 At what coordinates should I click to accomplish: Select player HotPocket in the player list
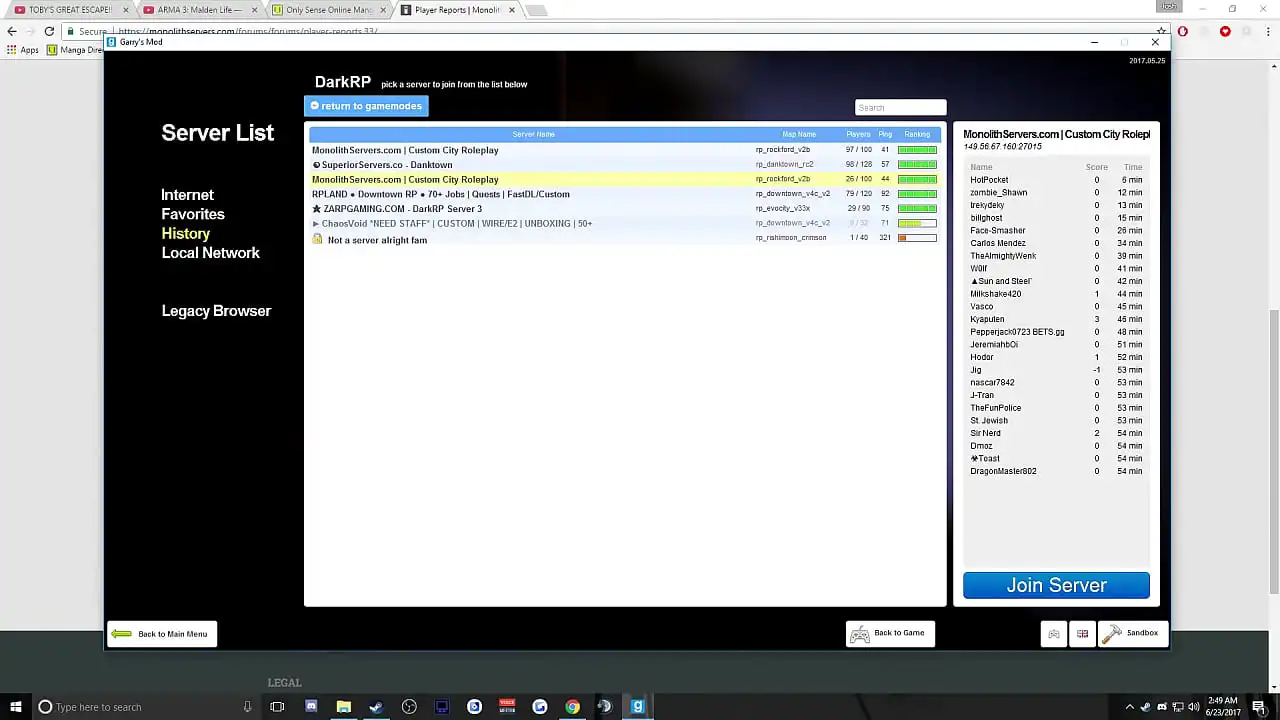pos(1056,180)
